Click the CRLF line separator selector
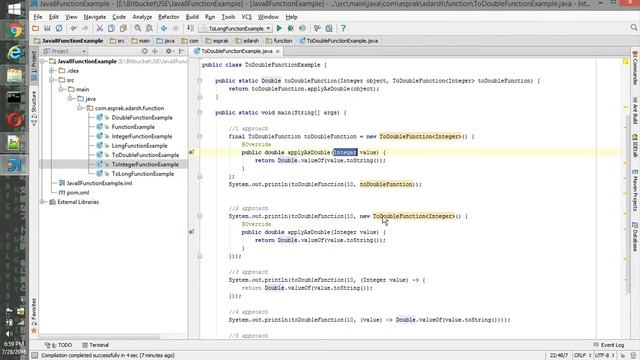Screen dimensions: 640x360 [582, 356]
